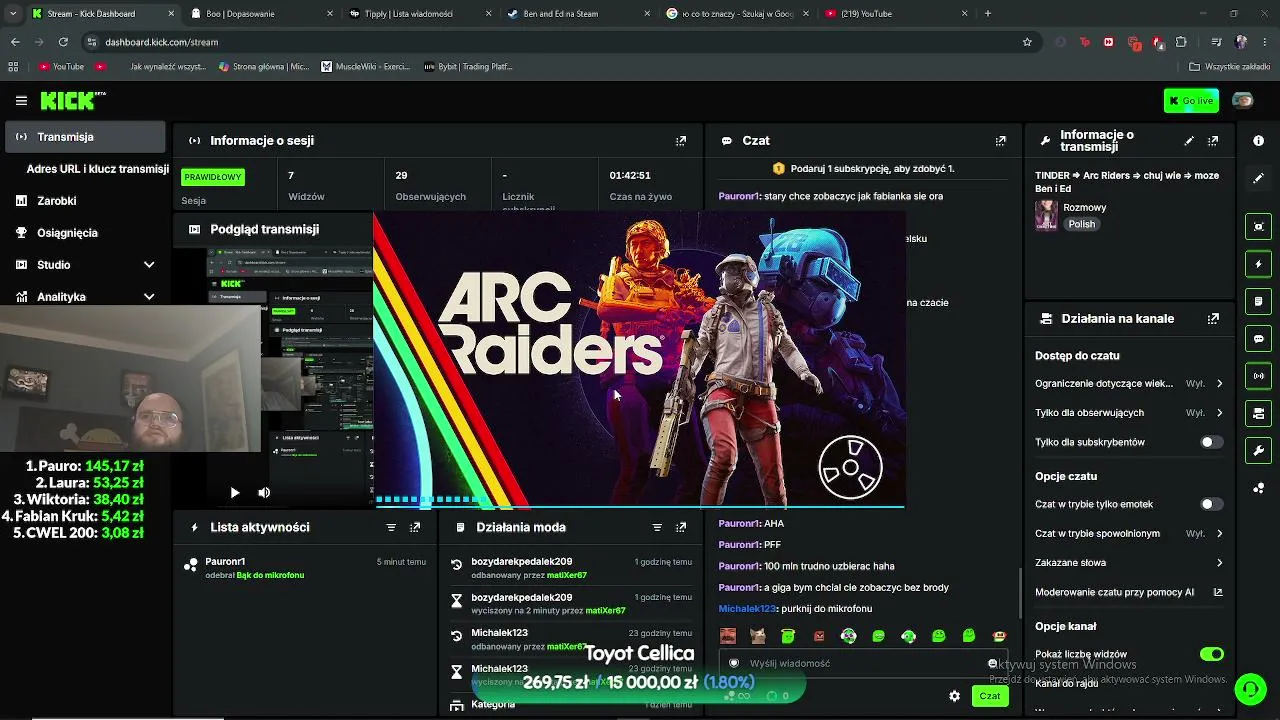Screen dimensions: 1280x720
Task: Open the hamburger menu next to Kick logo
Action: coord(21,101)
